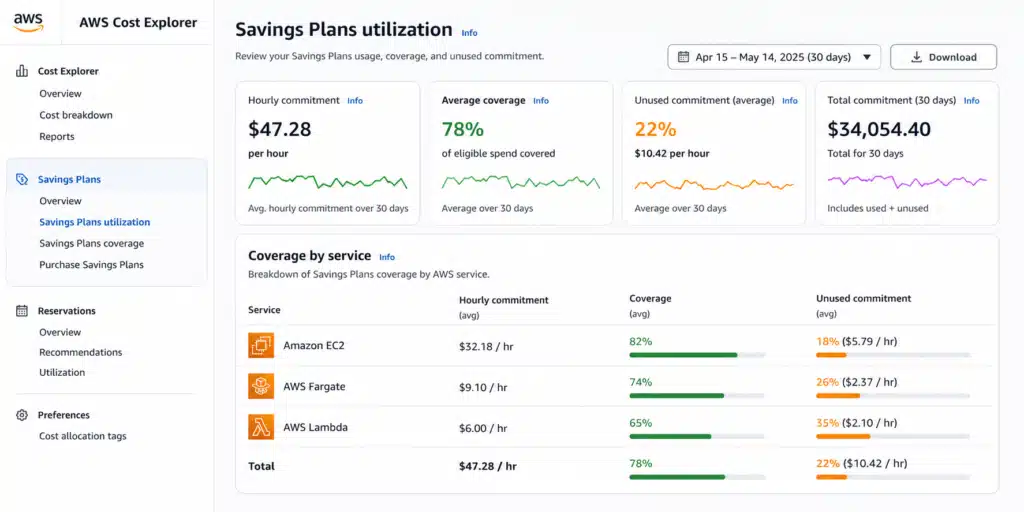Viewport: 1024px width, 512px height.
Task: Click the $9.10 / hr cell
Action: click(483, 387)
